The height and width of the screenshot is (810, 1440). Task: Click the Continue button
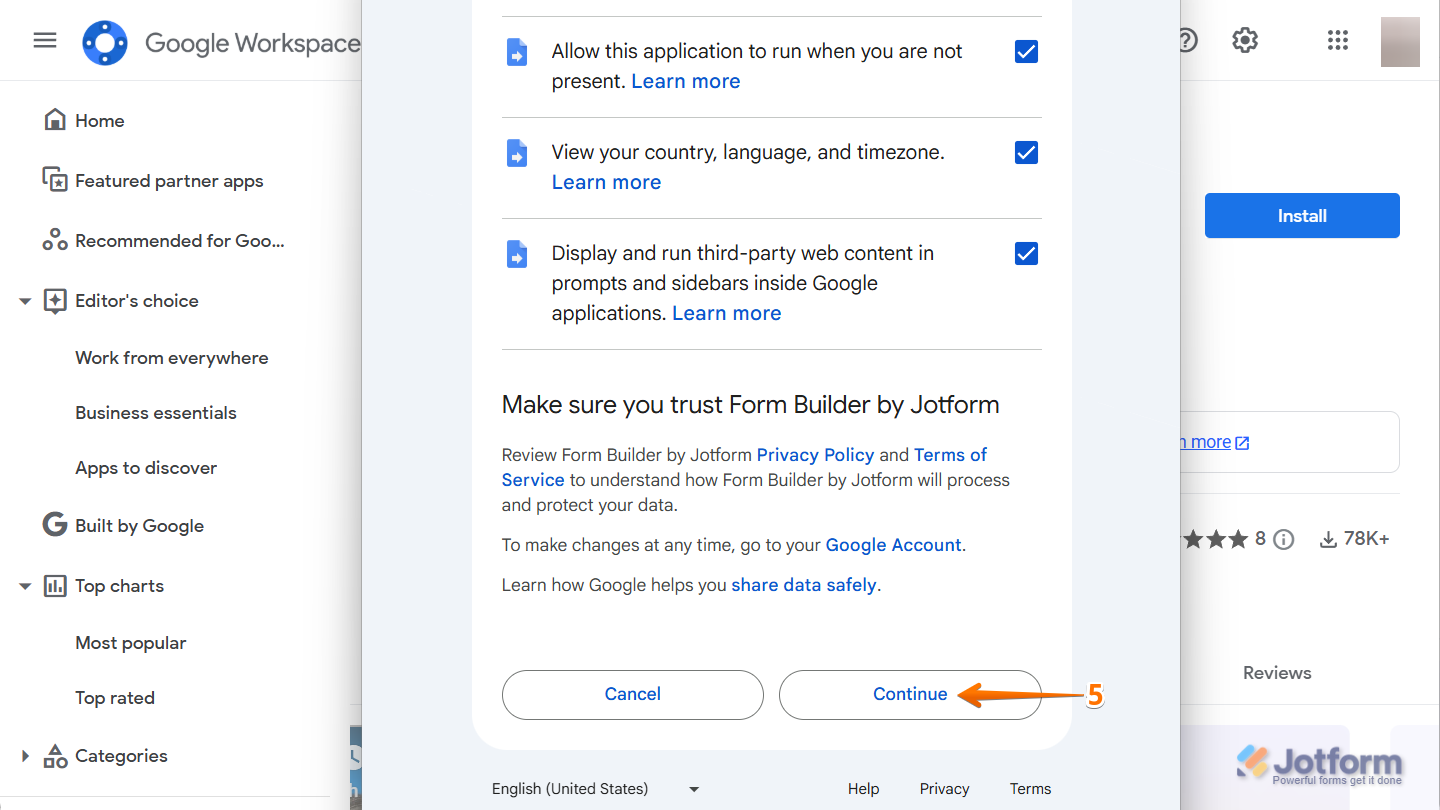click(x=909, y=694)
